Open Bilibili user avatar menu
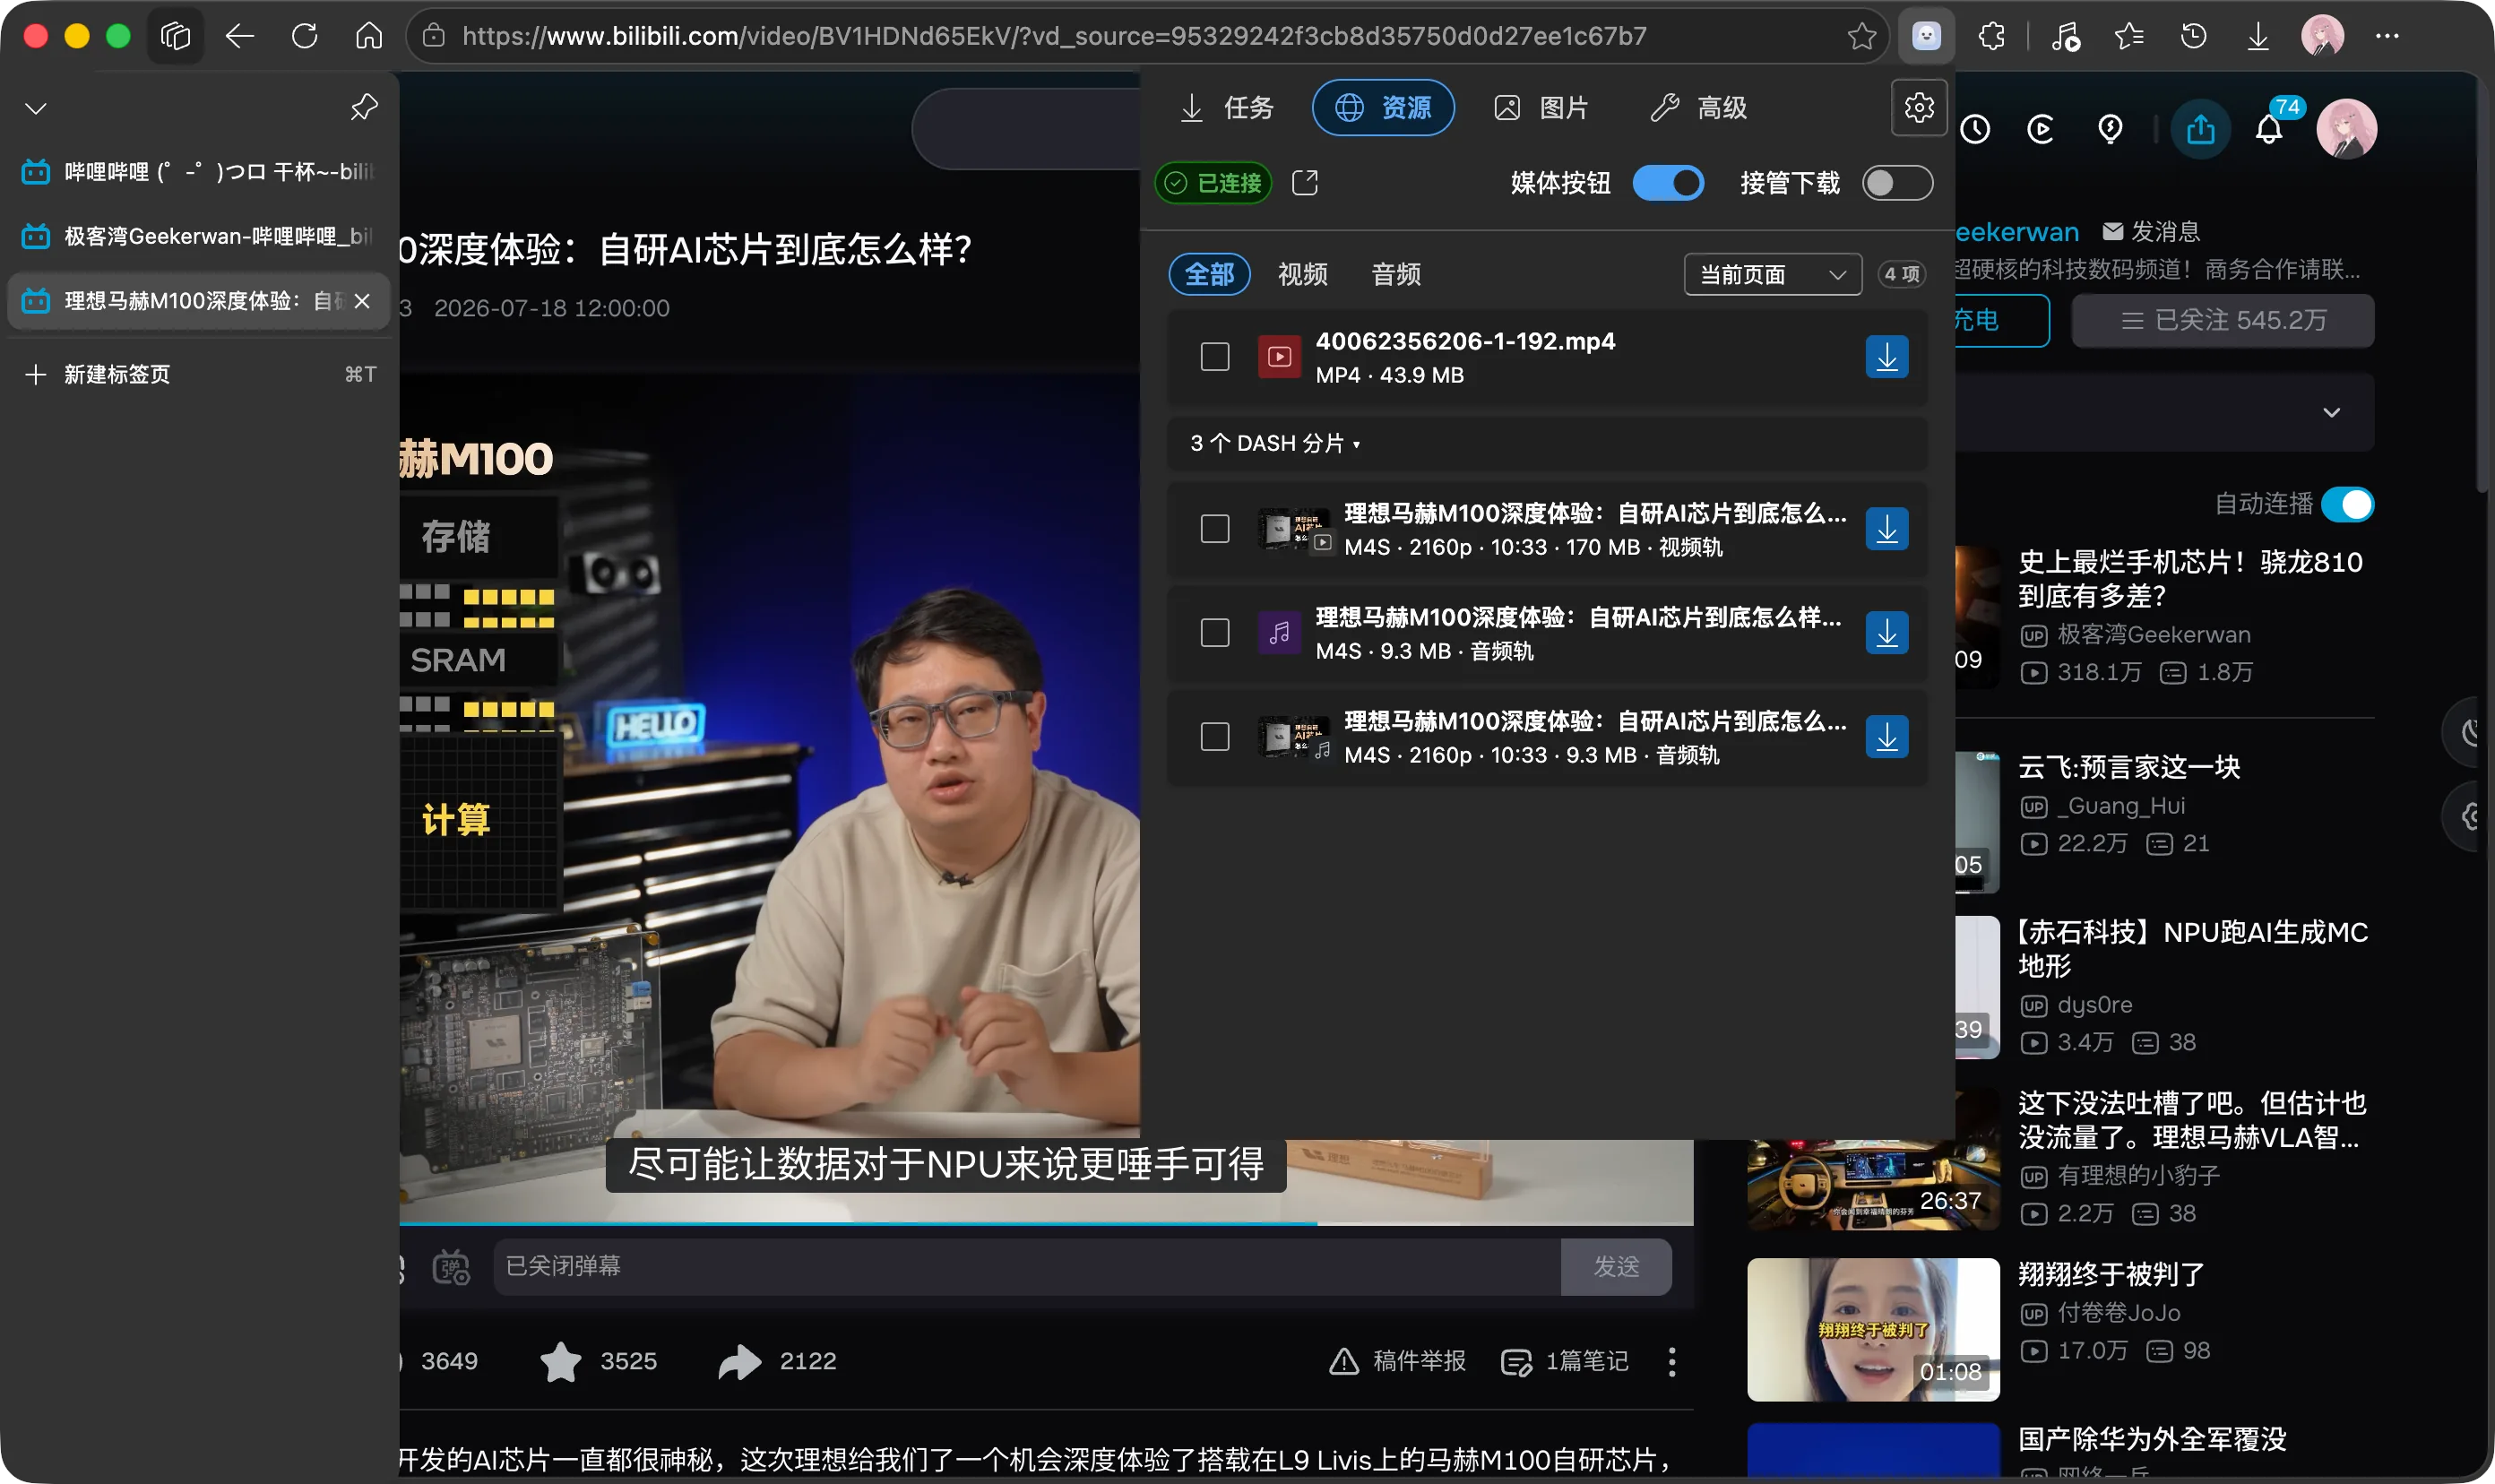2495x1484 pixels. [2346, 129]
